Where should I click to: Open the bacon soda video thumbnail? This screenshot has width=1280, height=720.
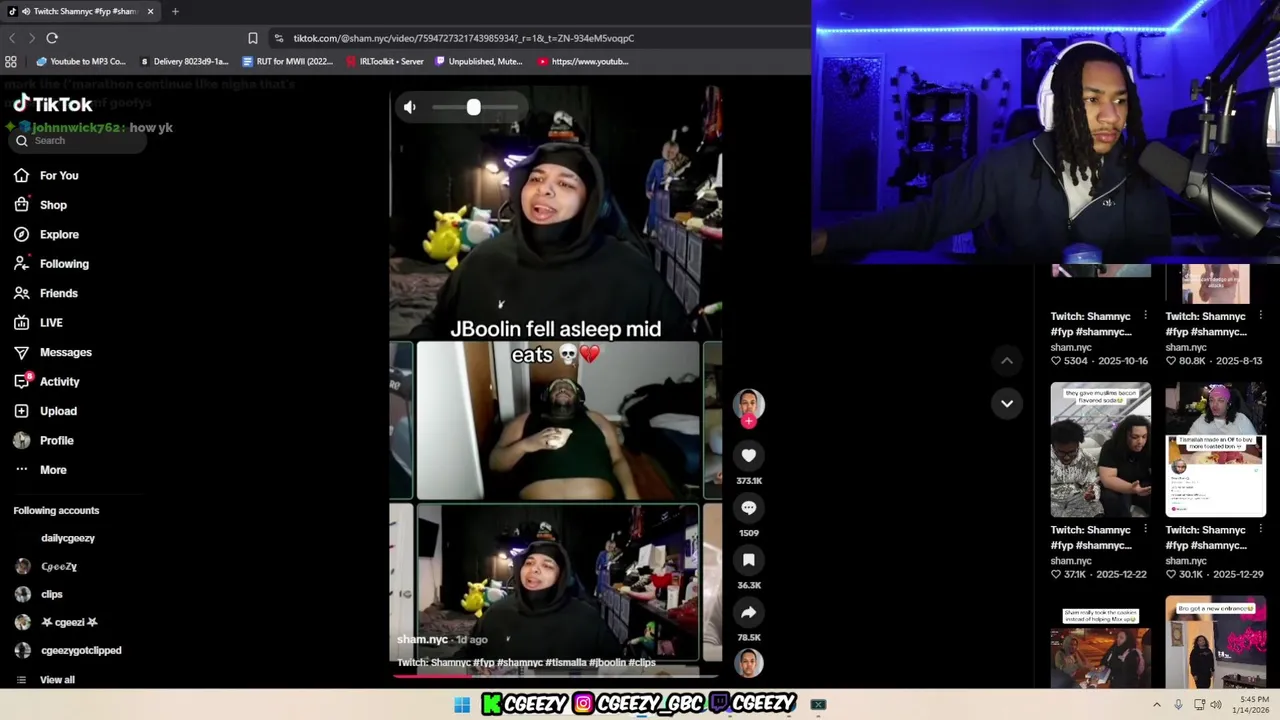pos(1101,450)
